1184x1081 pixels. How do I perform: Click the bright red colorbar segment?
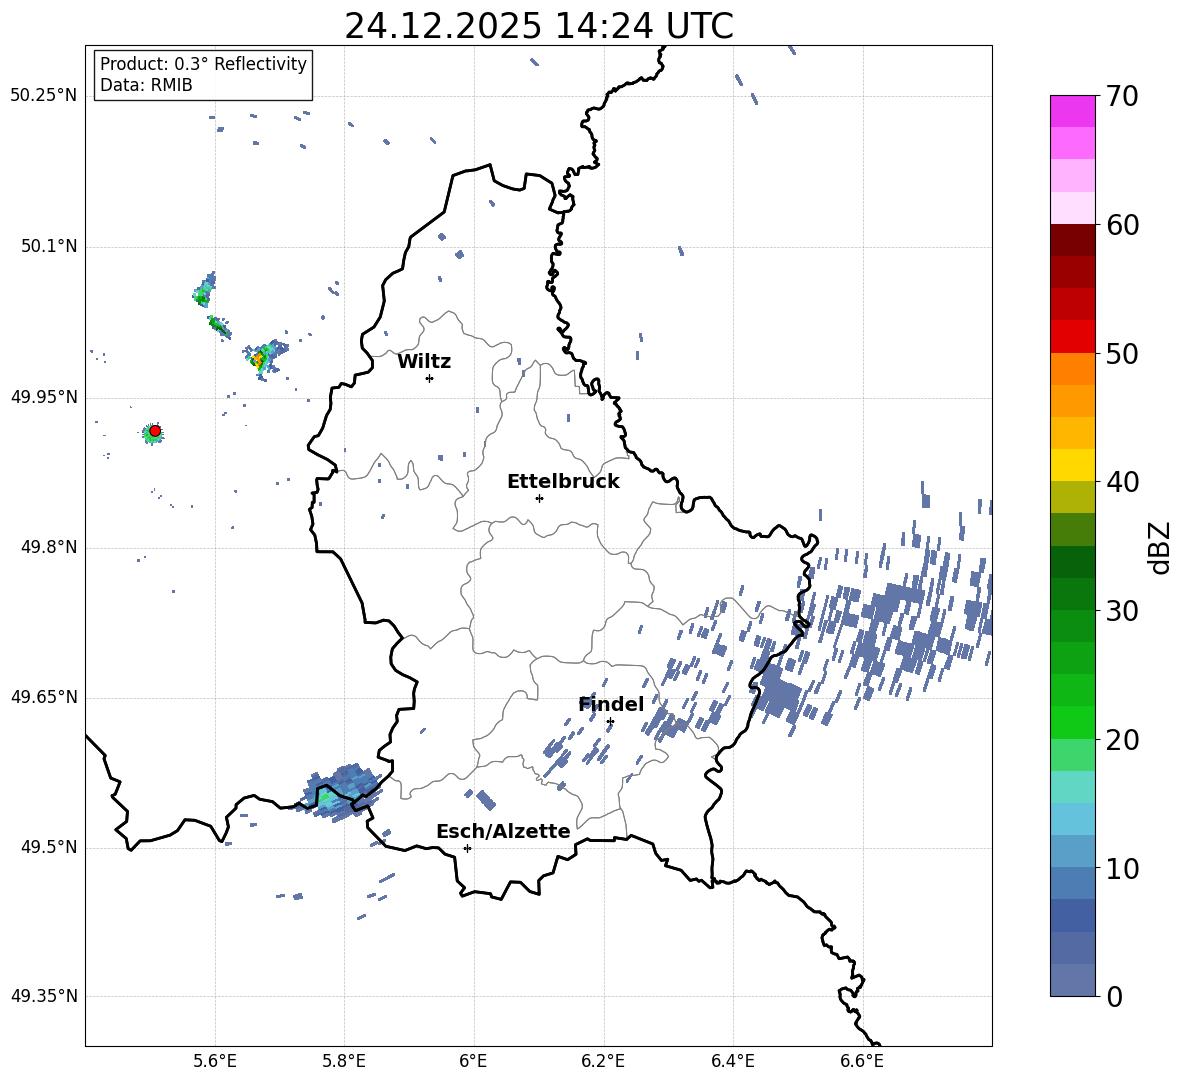click(x=1072, y=337)
